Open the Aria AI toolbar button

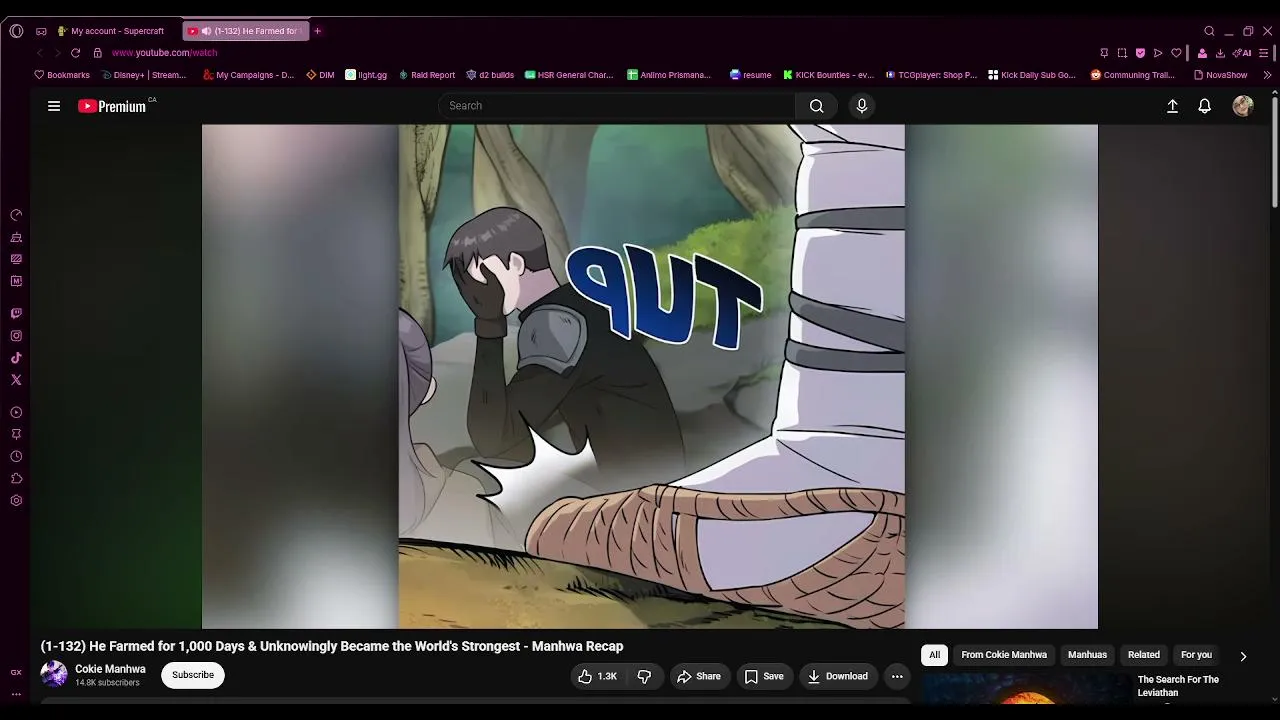pyautogui.click(x=1241, y=53)
